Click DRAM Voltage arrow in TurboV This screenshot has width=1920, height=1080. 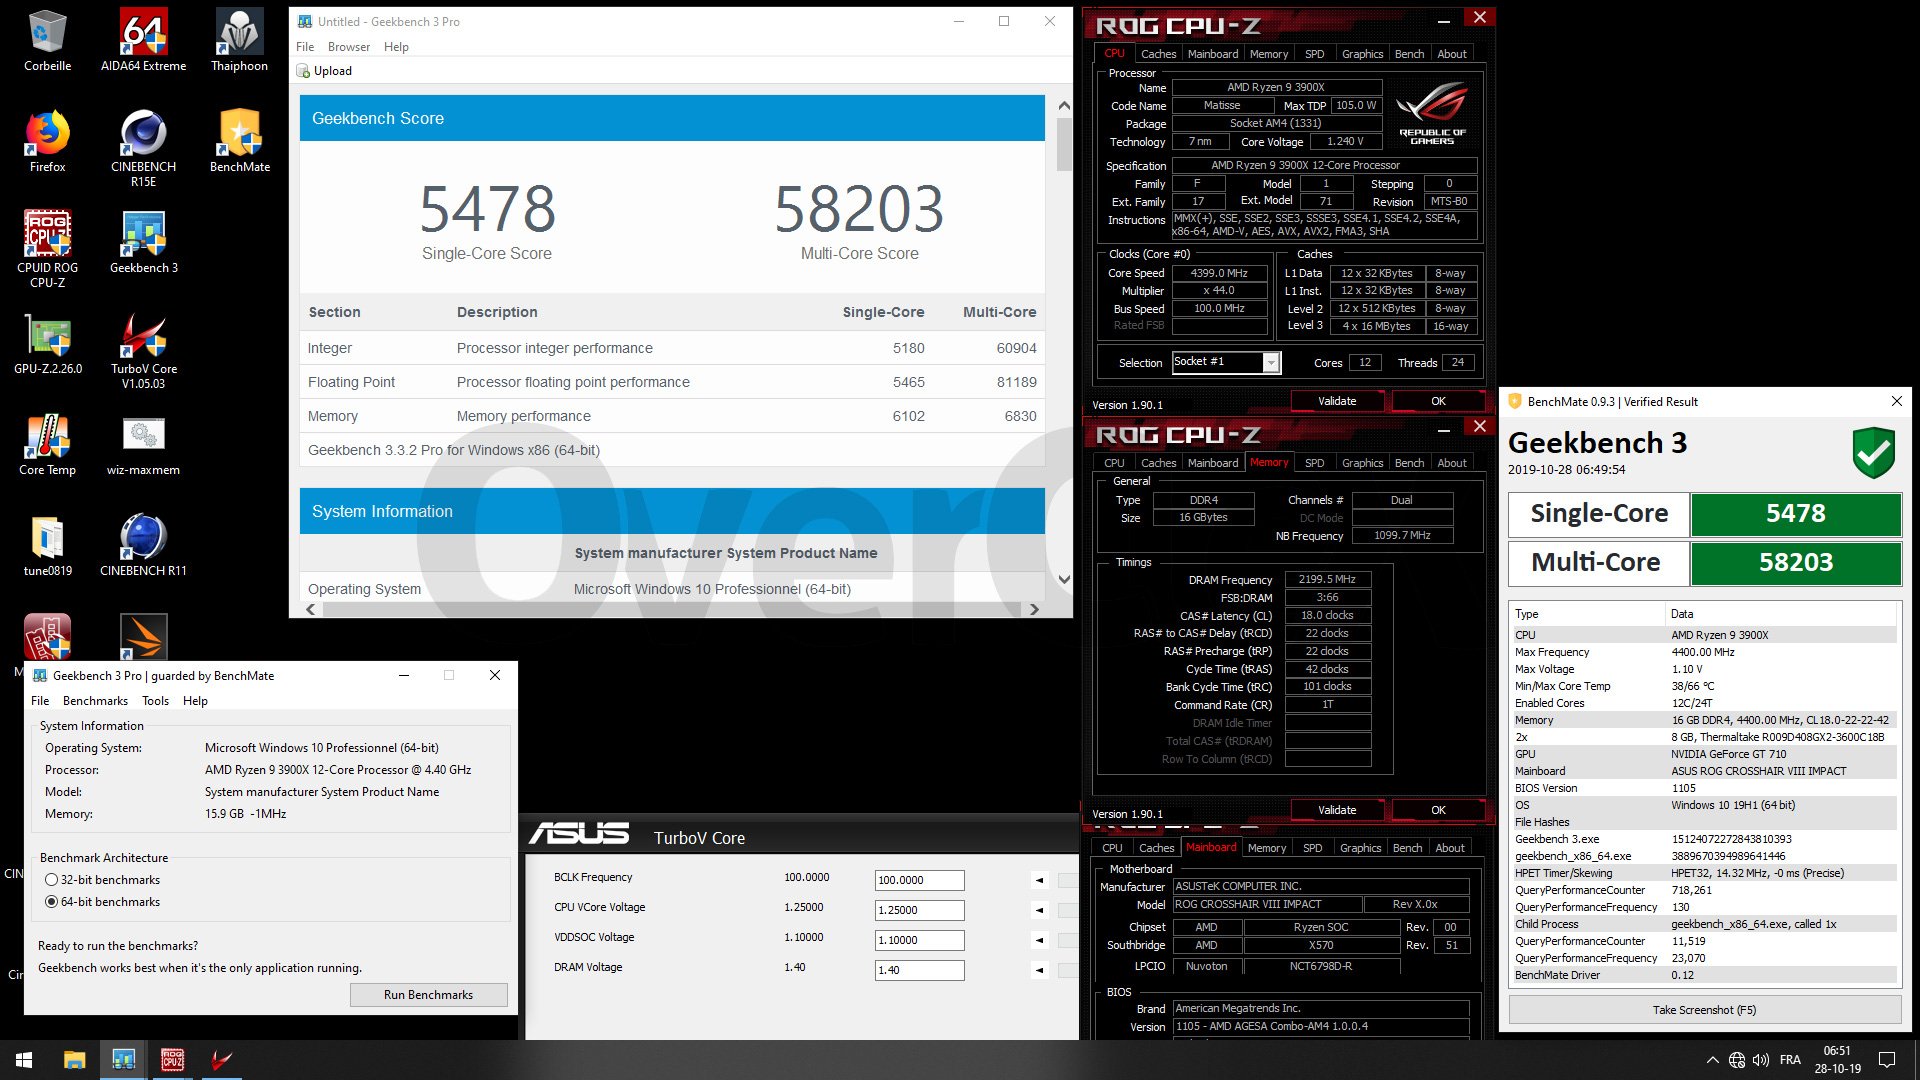click(1039, 970)
